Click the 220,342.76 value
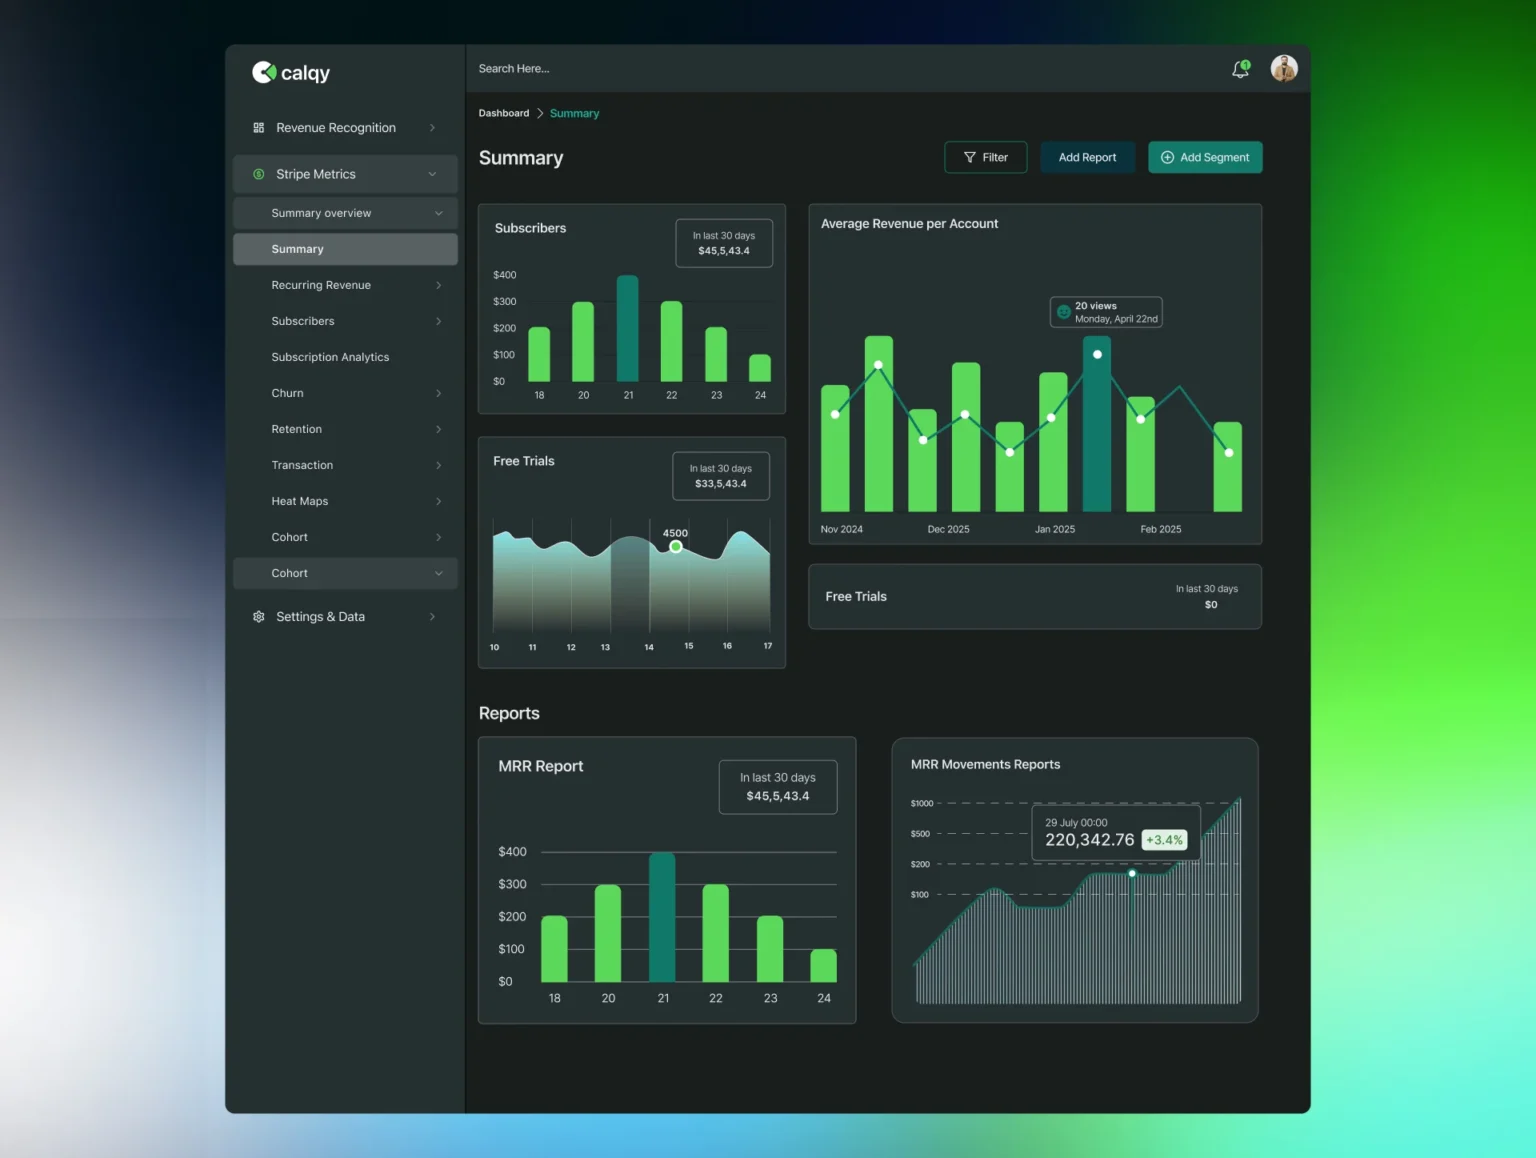The width and height of the screenshot is (1536, 1158). coord(1090,840)
